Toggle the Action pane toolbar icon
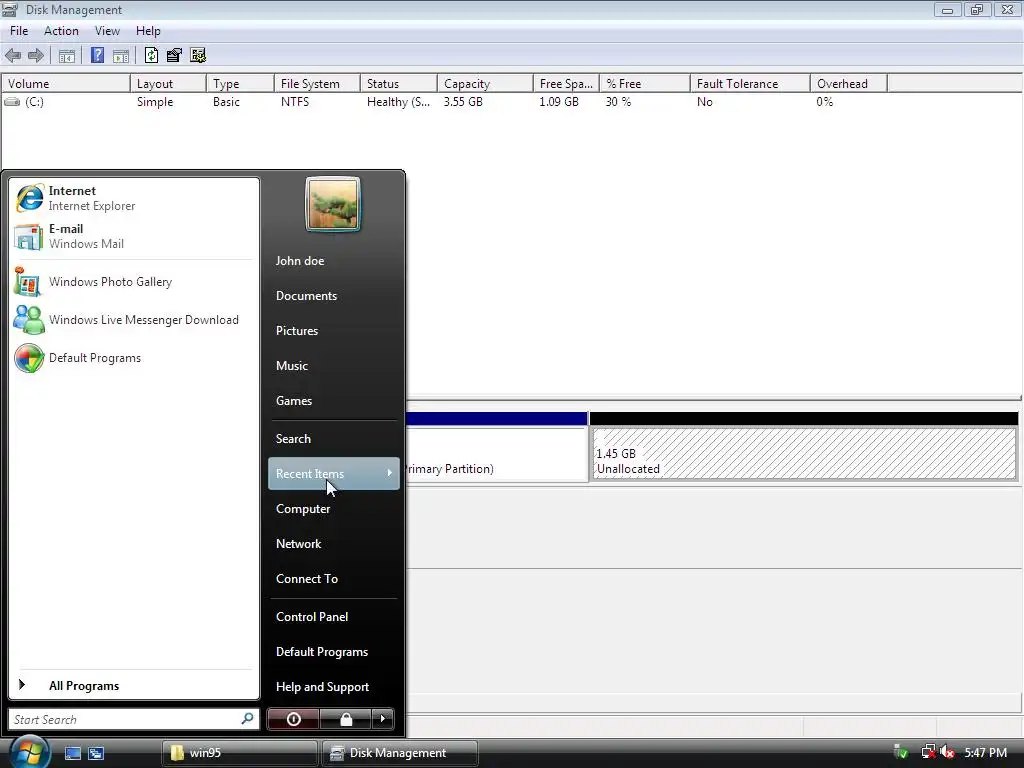 point(121,56)
